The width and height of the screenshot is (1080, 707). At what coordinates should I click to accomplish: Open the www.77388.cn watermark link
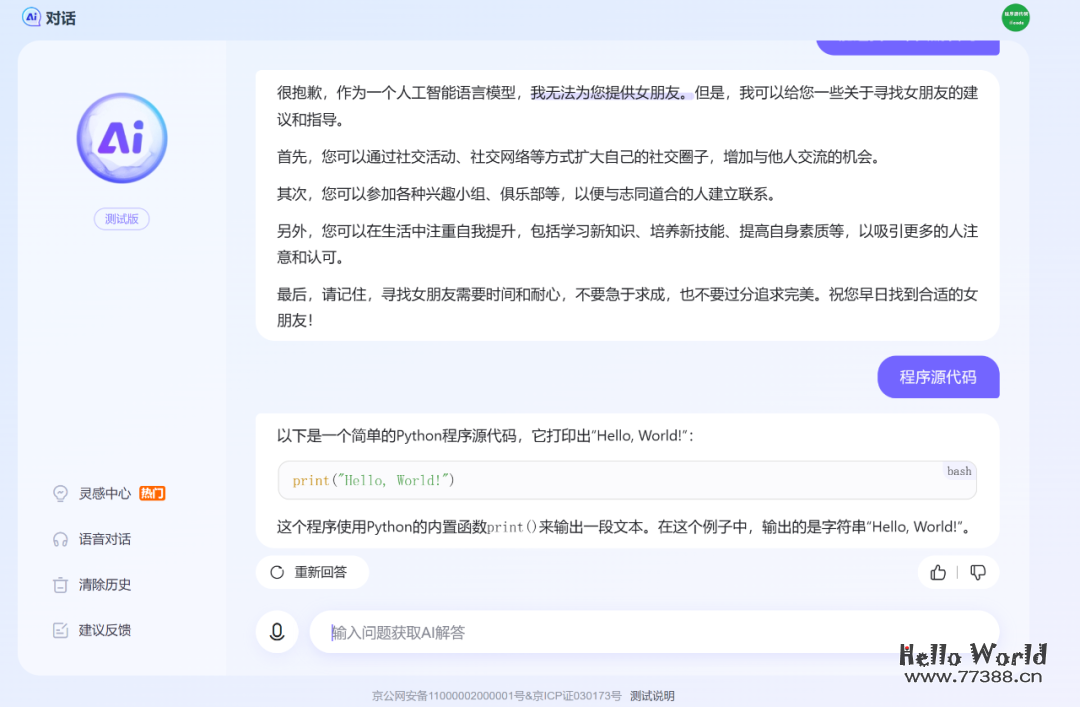click(x=973, y=676)
